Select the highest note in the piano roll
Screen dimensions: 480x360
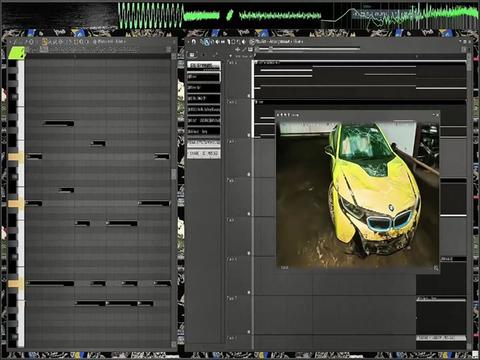coord(59,124)
